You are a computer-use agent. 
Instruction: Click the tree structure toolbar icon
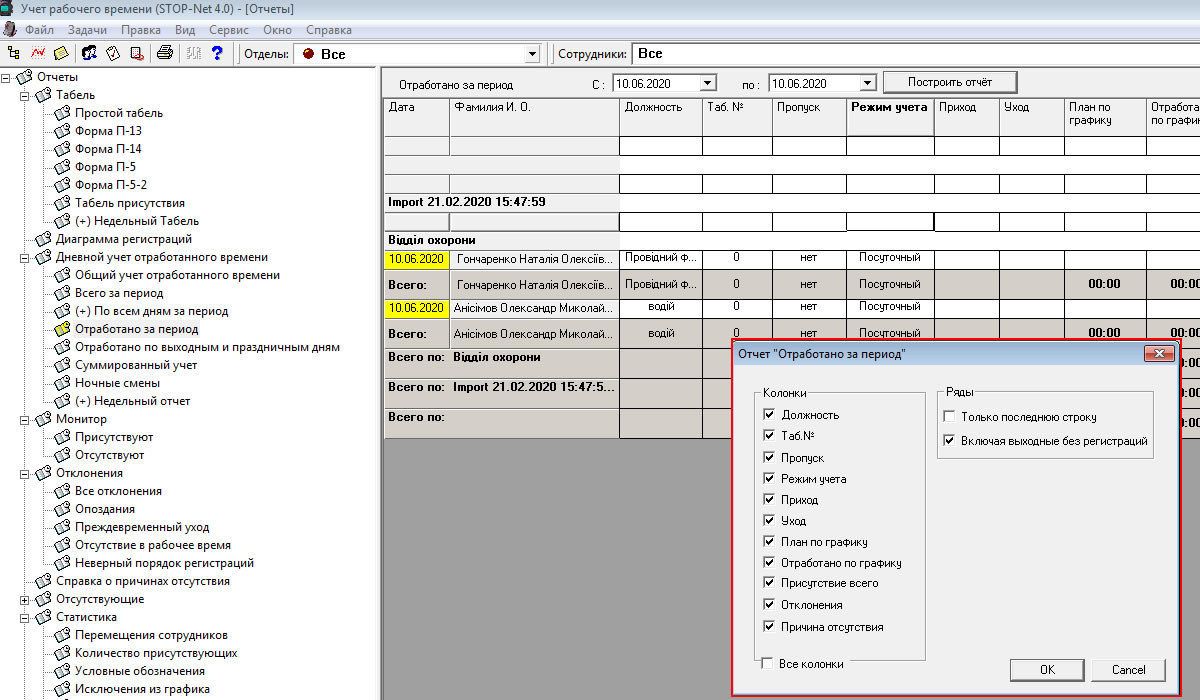pos(14,53)
